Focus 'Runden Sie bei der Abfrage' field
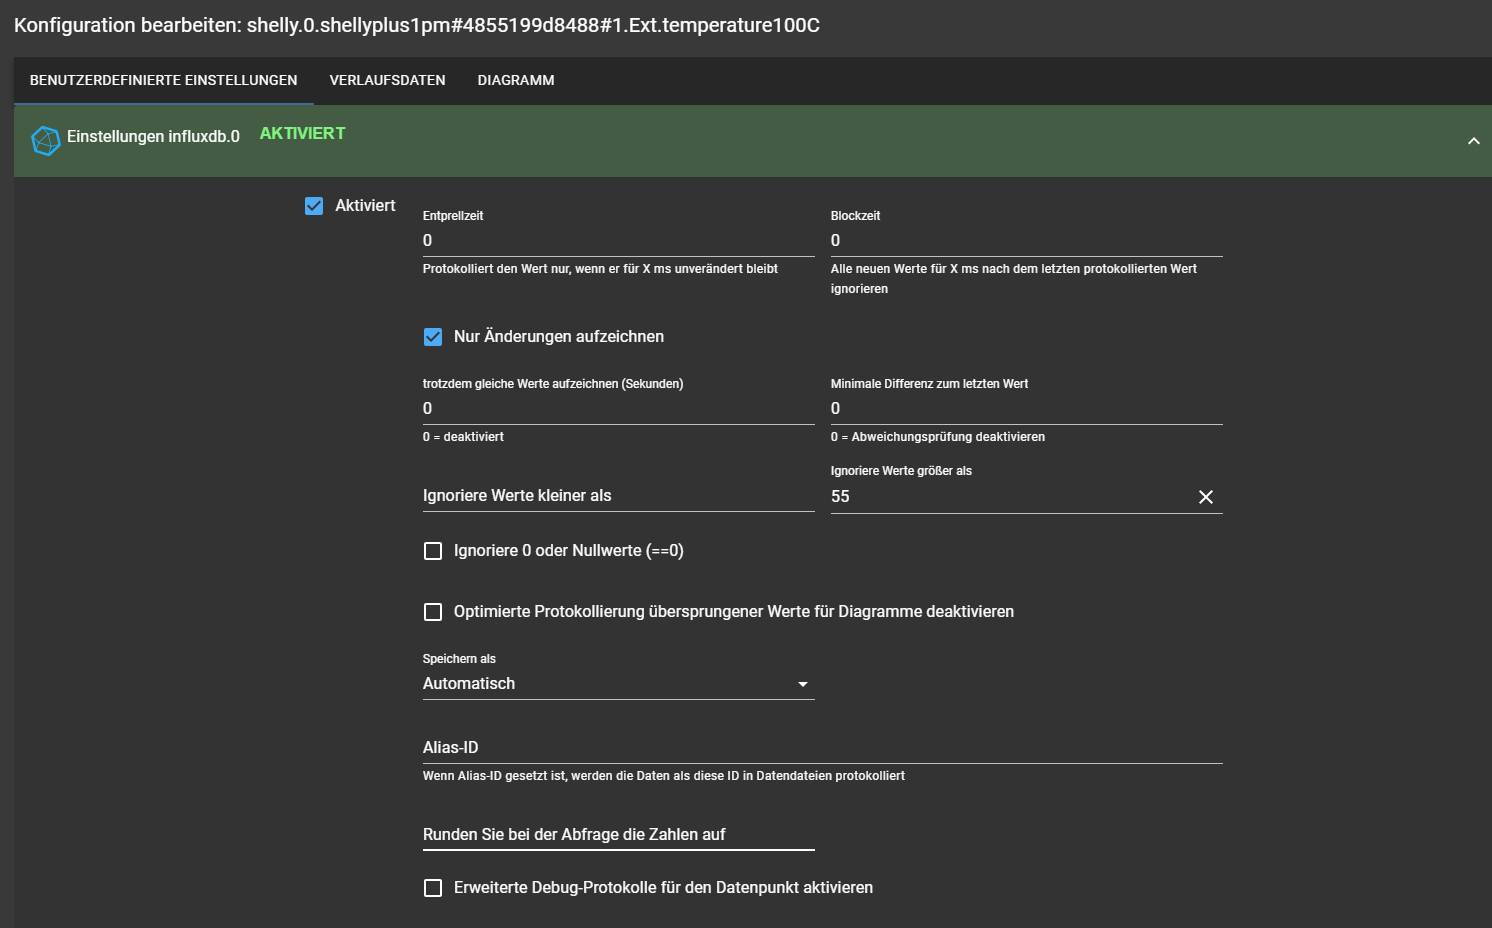This screenshot has width=1492, height=928. click(618, 835)
